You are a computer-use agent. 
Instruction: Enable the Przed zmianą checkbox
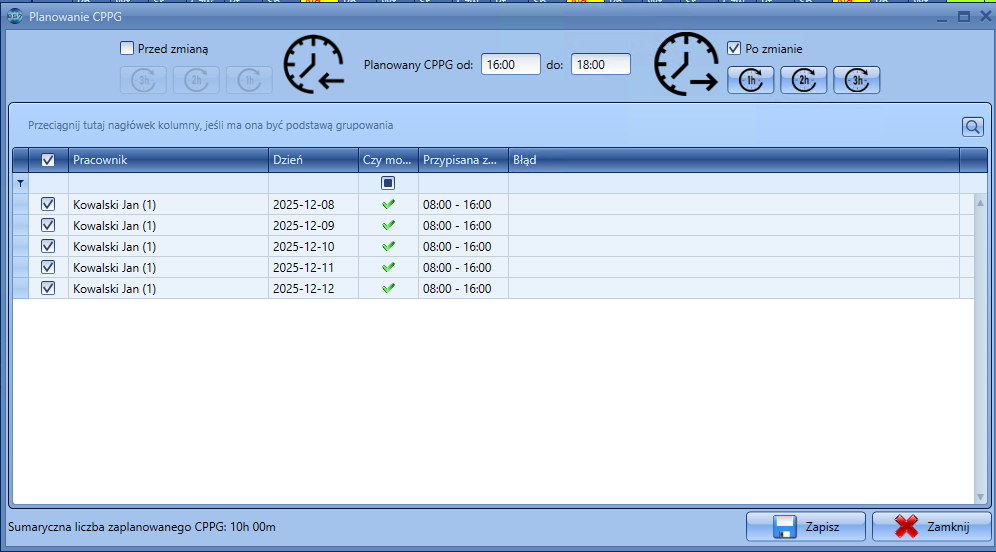(127, 48)
